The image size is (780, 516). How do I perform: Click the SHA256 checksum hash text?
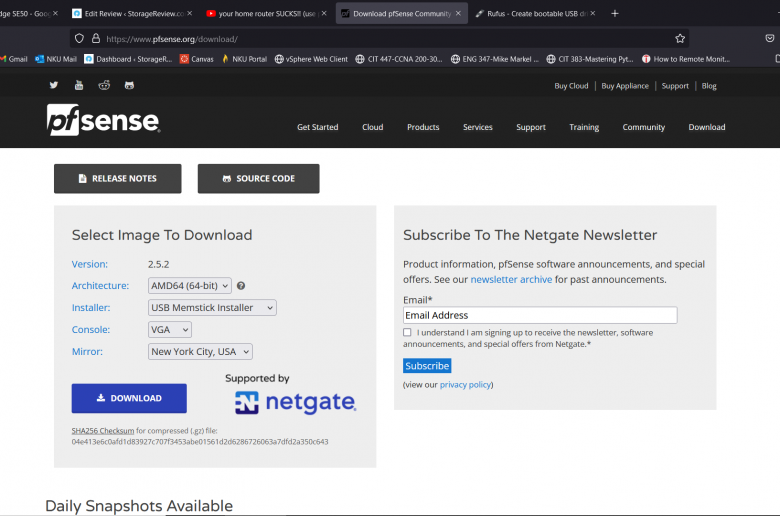point(200,441)
